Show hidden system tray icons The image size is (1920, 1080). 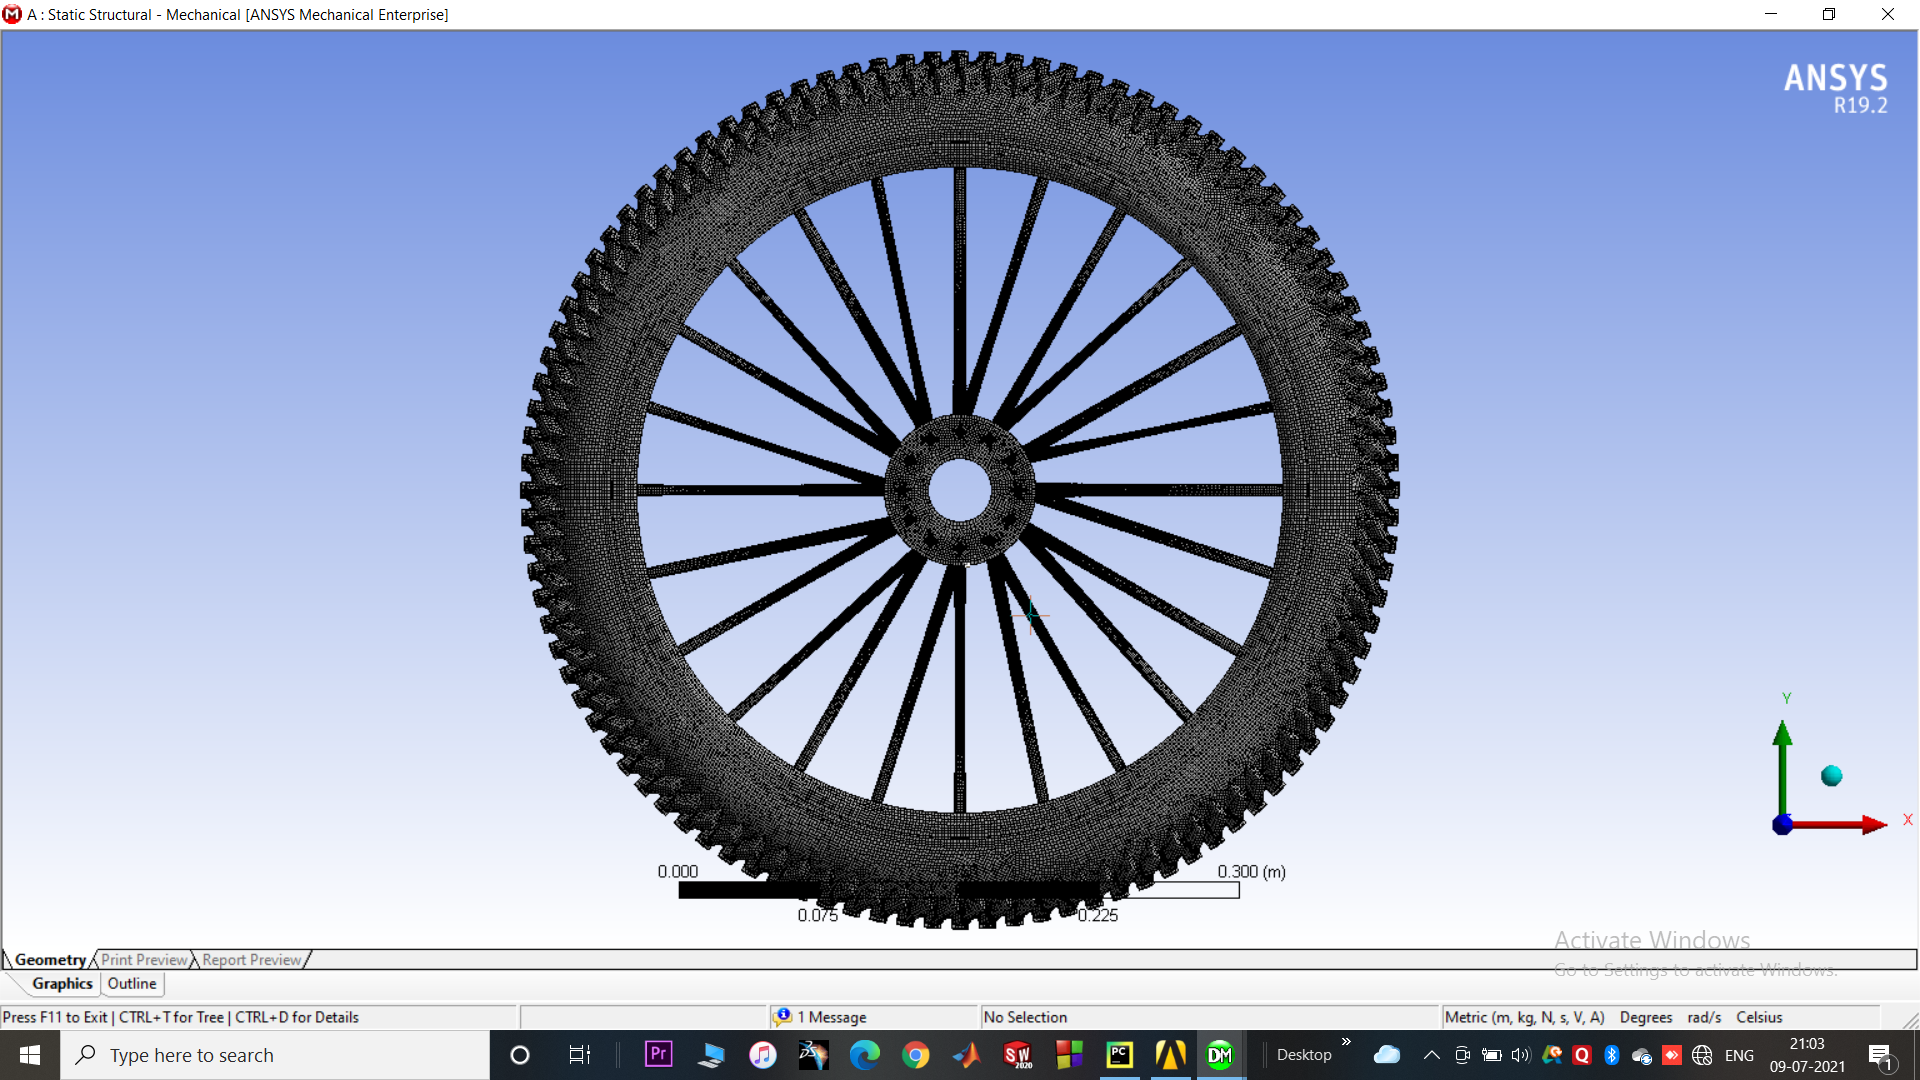click(1432, 1055)
